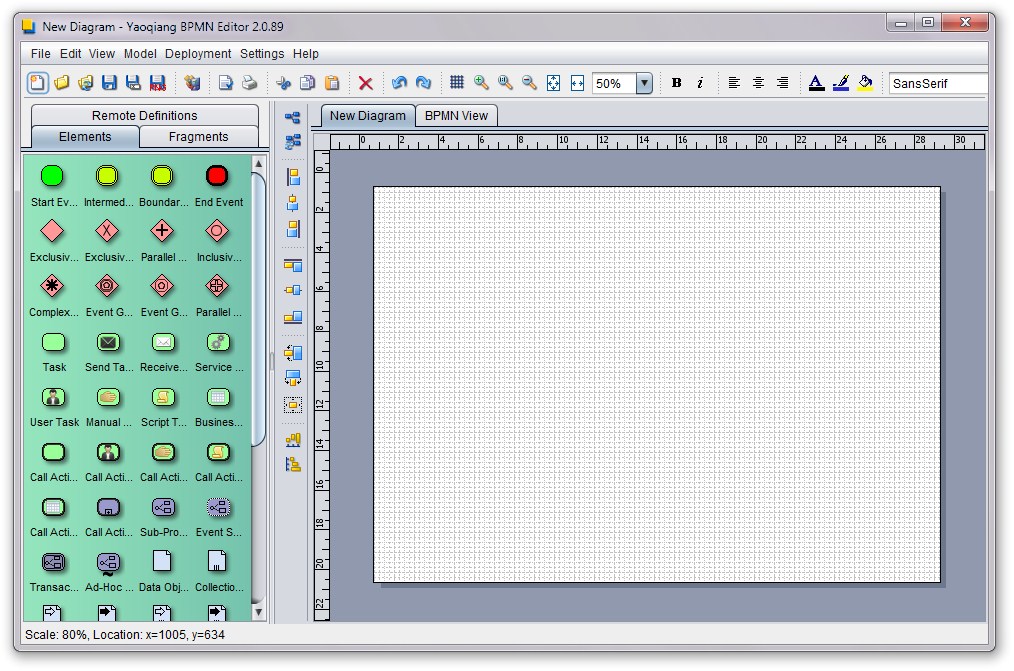Select the End Event element
Image resolution: width=1014 pixels, height=671 pixels.
pos(218,177)
